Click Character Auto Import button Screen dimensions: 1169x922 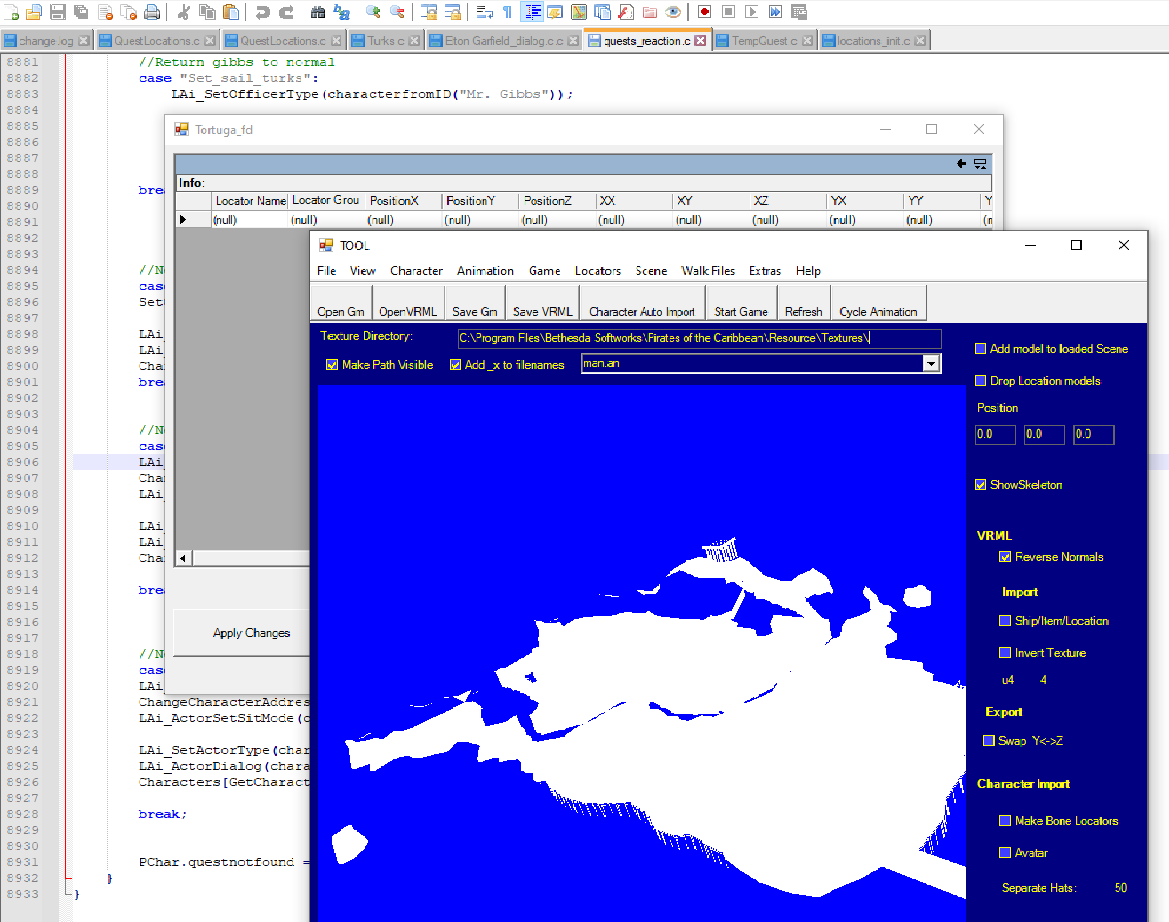[x=642, y=303]
